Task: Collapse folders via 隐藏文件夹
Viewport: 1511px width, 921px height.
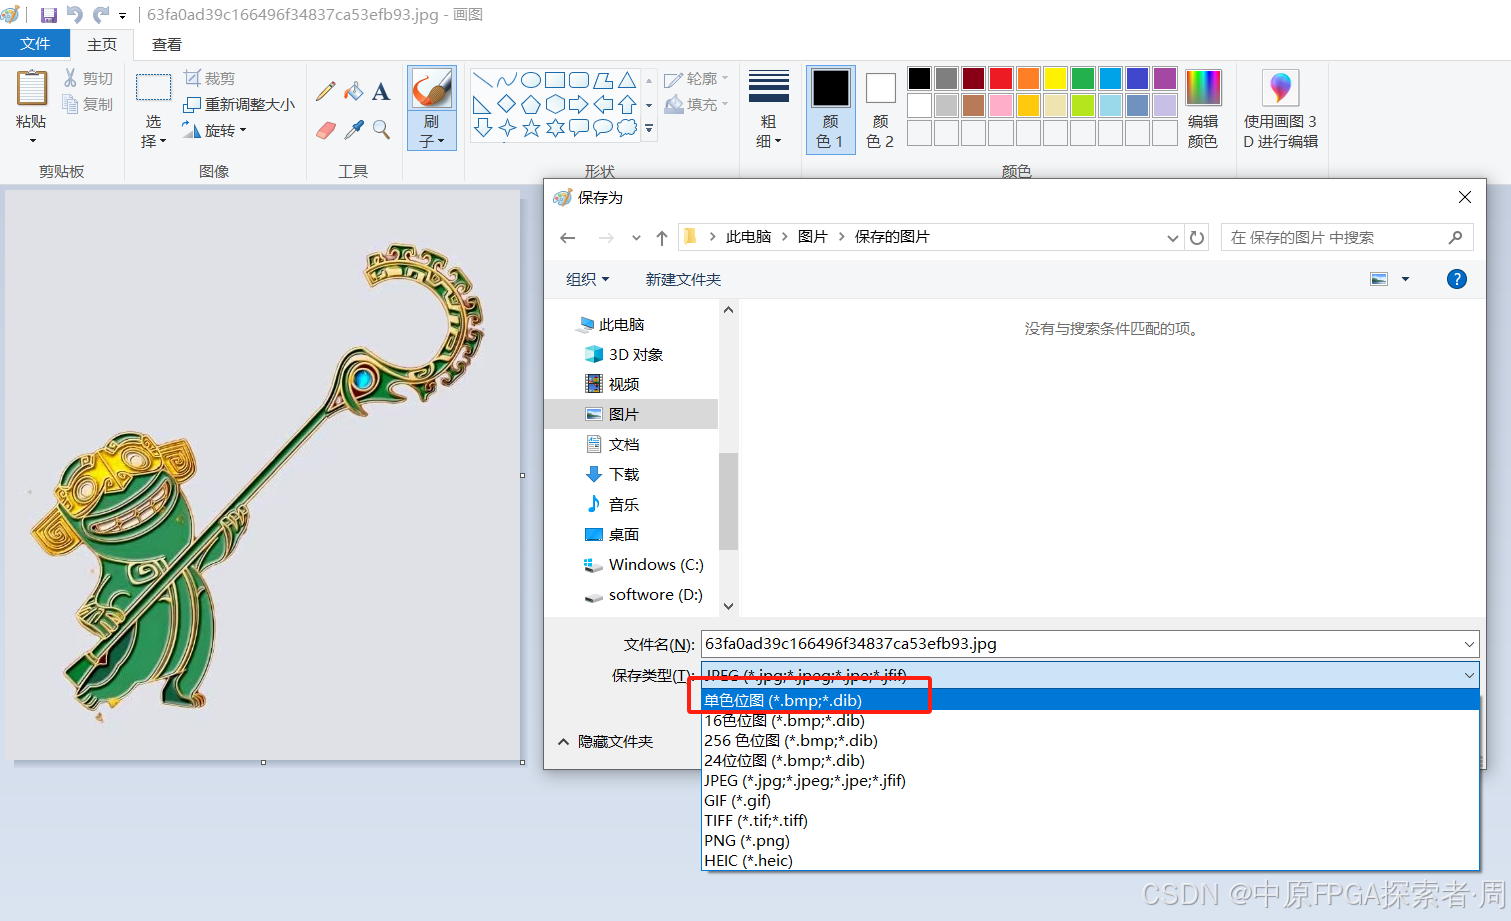Action: (x=605, y=741)
